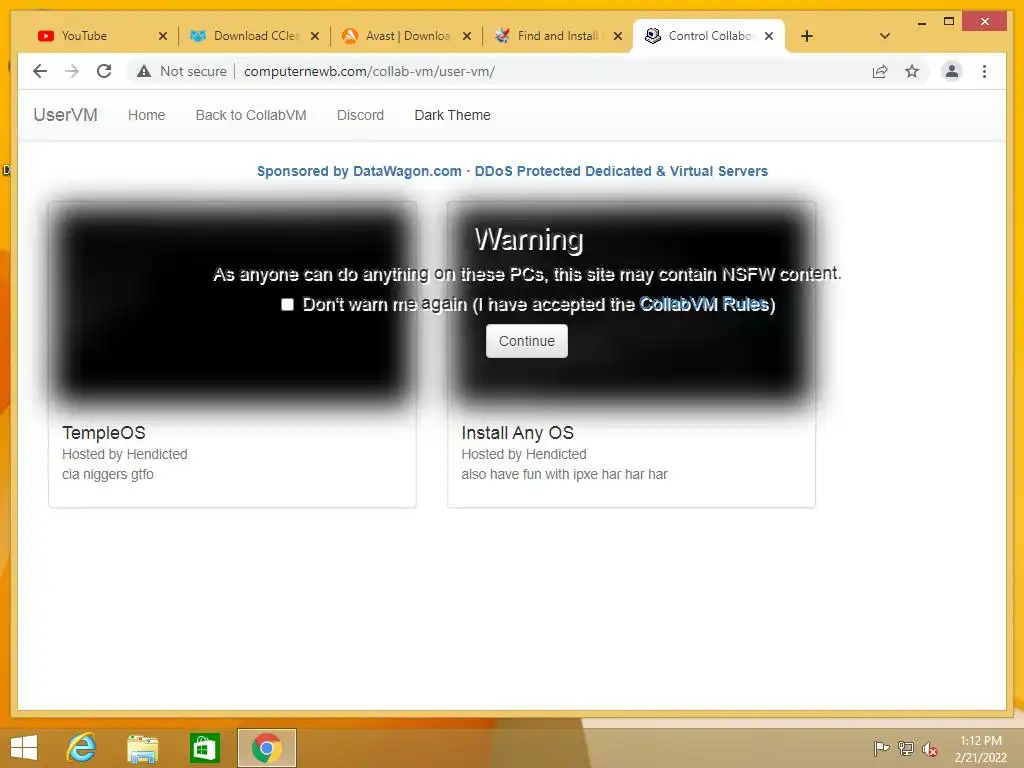Click 'Hosted by Hendicted' under TempleOS
Image resolution: width=1024 pixels, height=768 pixels.
[x=125, y=454]
